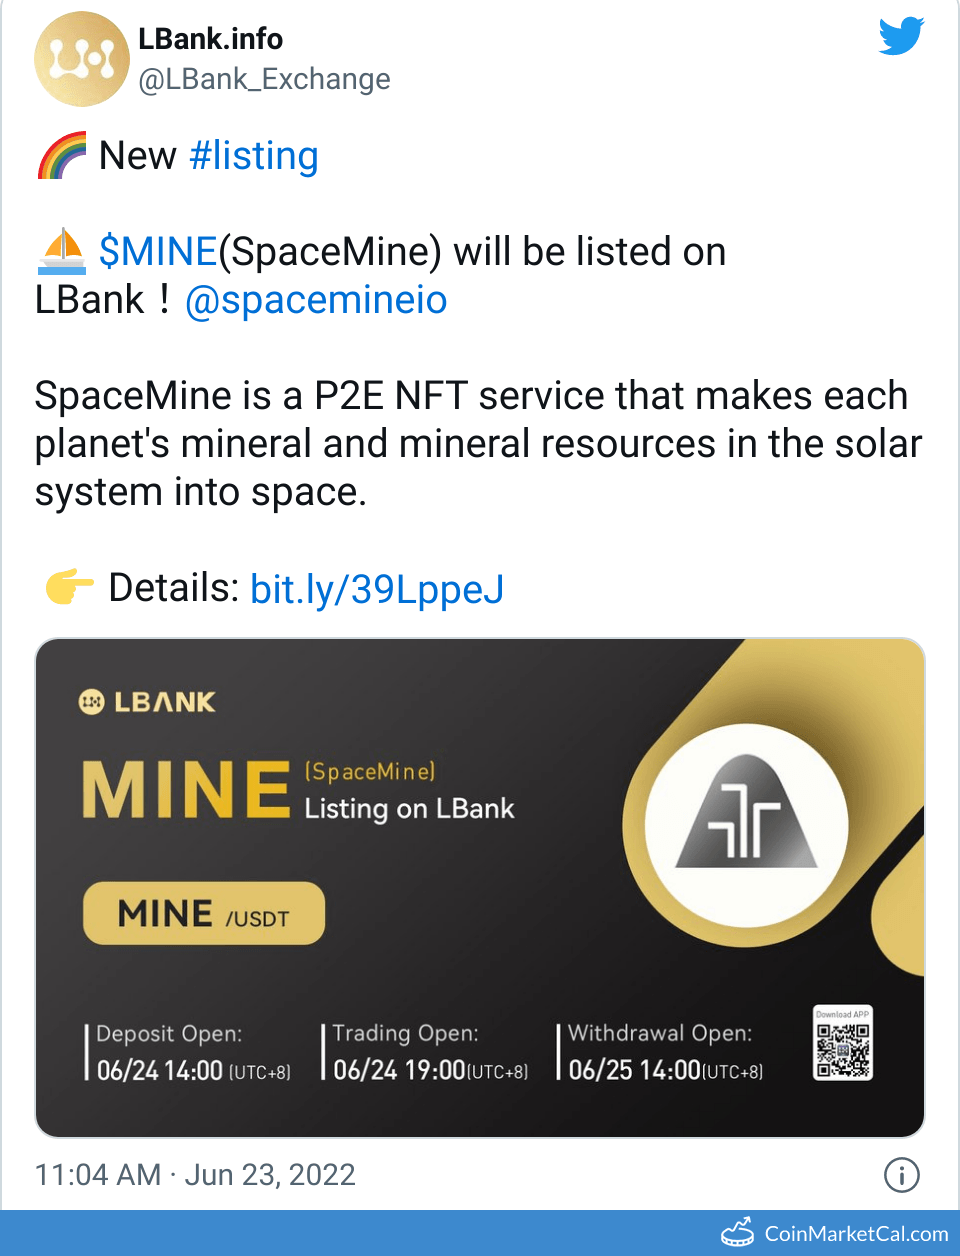Open the #listing hashtag
The width and height of the screenshot is (960, 1256).
tap(253, 155)
